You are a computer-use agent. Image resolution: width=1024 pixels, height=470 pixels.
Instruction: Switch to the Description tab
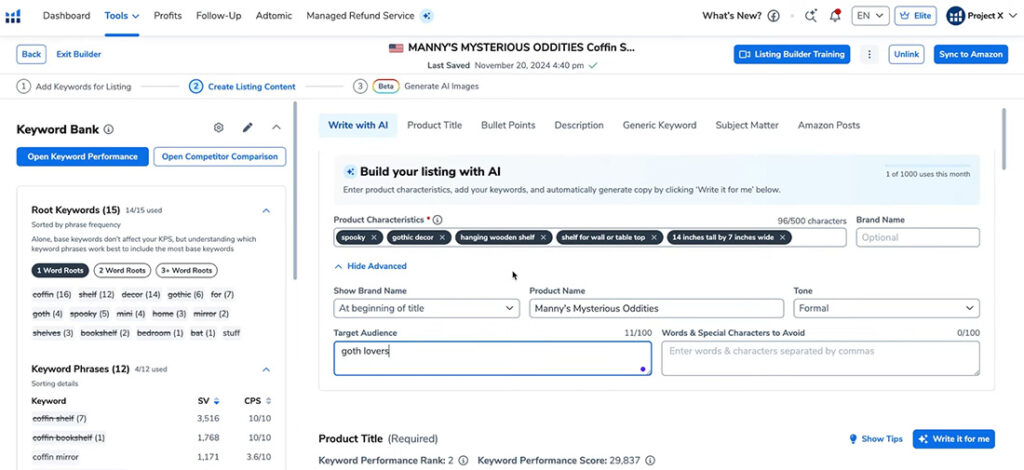(x=579, y=125)
